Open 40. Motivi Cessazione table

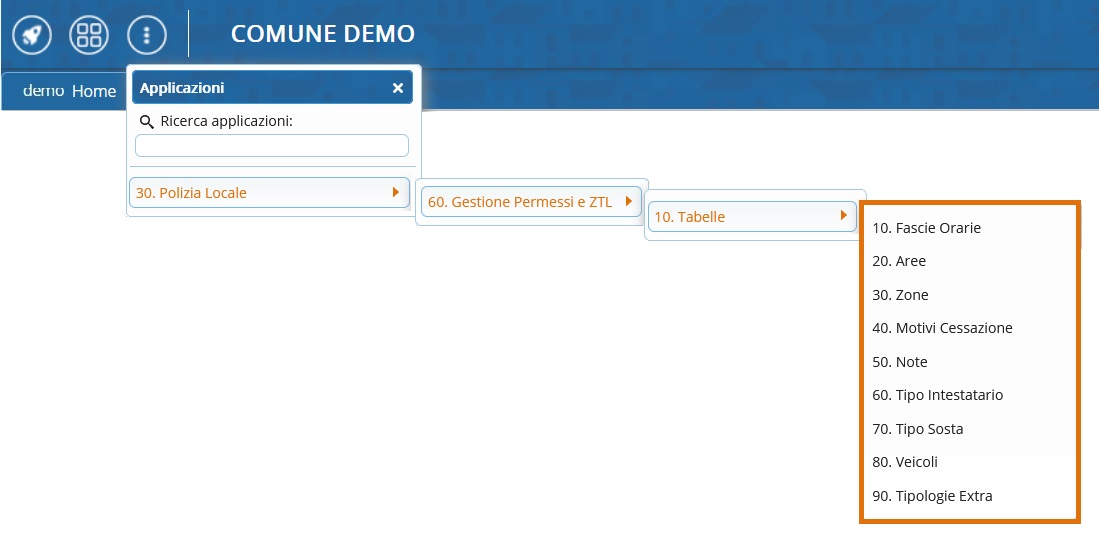[x=942, y=328]
